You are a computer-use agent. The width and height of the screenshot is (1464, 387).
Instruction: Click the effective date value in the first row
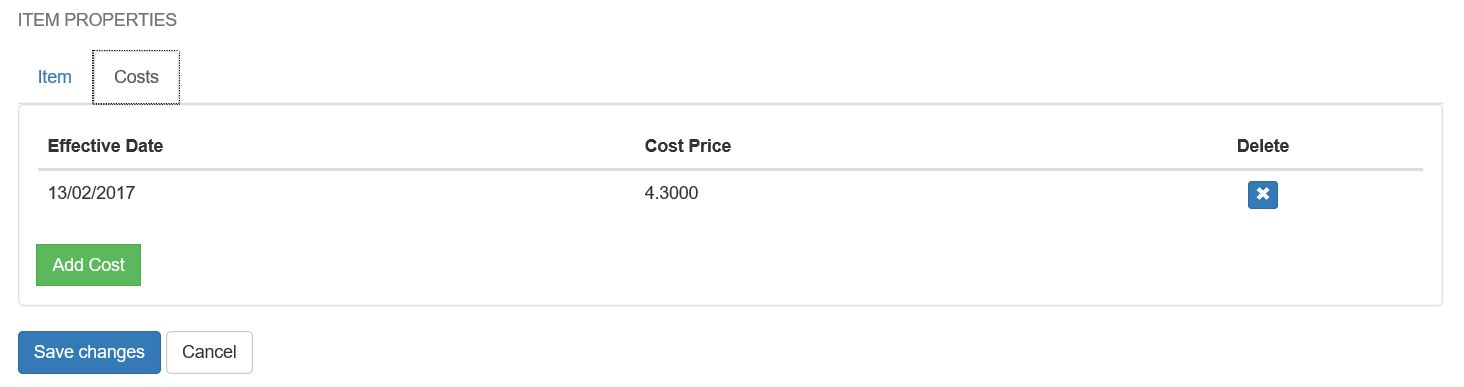tap(91, 193)
